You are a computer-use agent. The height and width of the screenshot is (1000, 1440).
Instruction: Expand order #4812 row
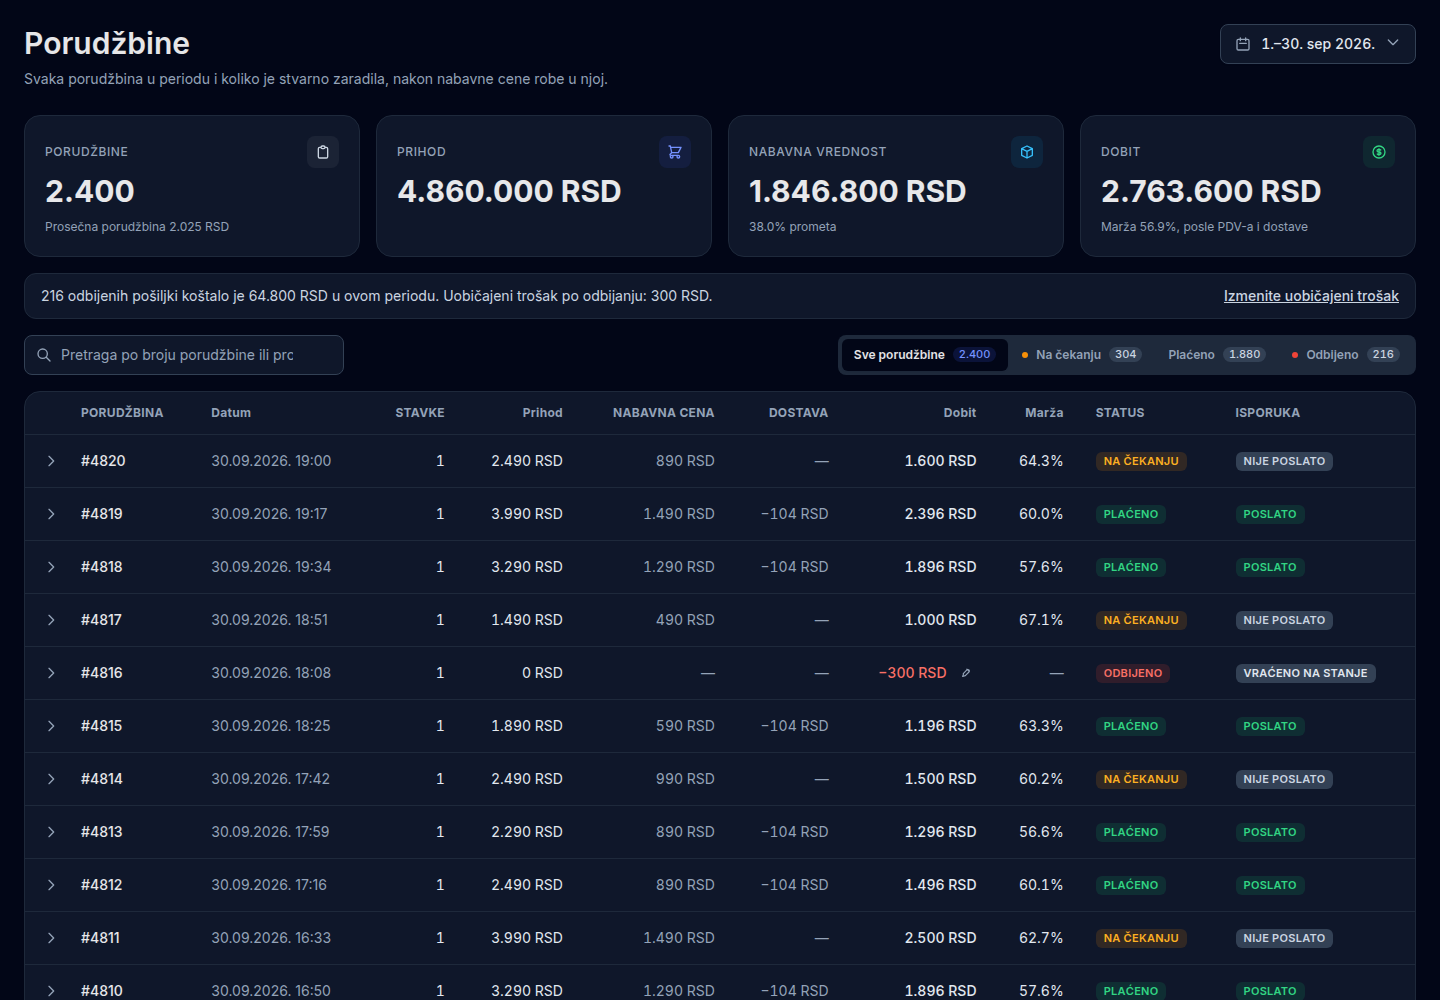[51, 885]
